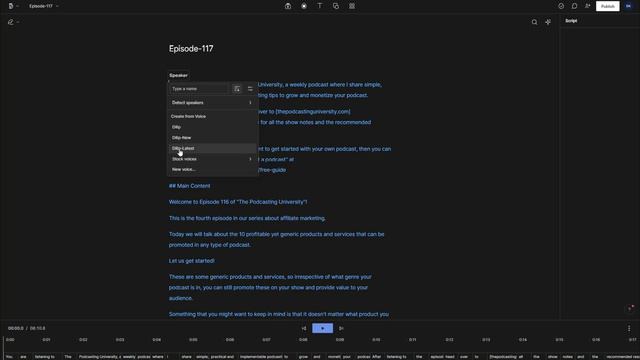Expand the Stock voices submenu

[212, 159]
